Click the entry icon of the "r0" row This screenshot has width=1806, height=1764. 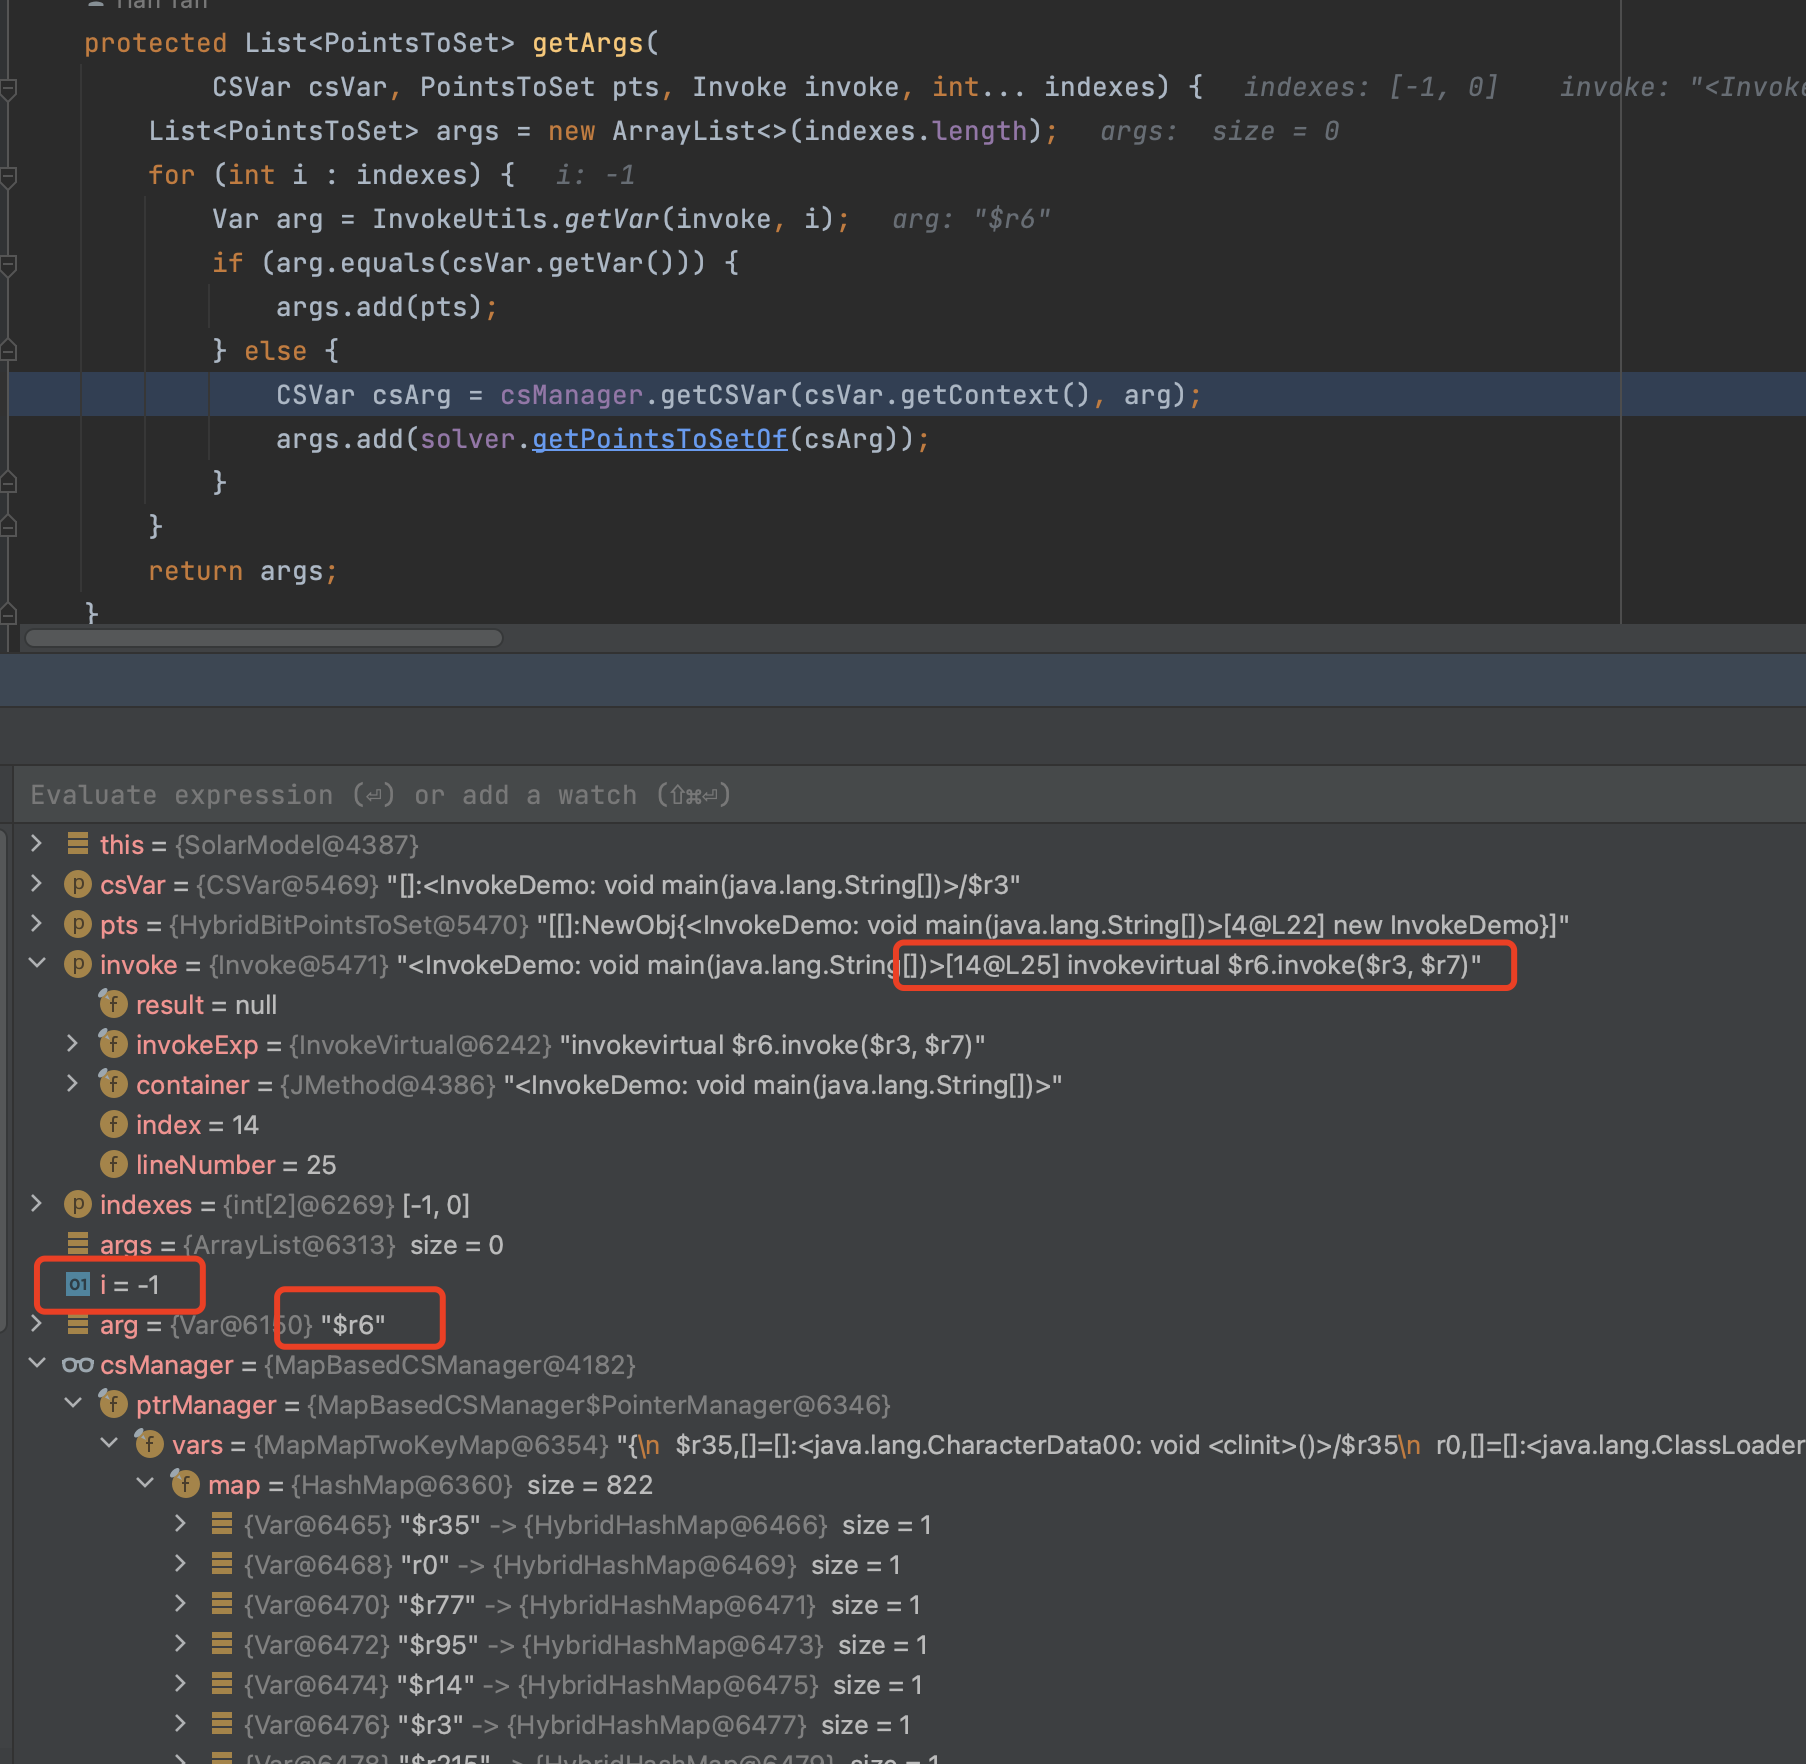coord(222,1564)
